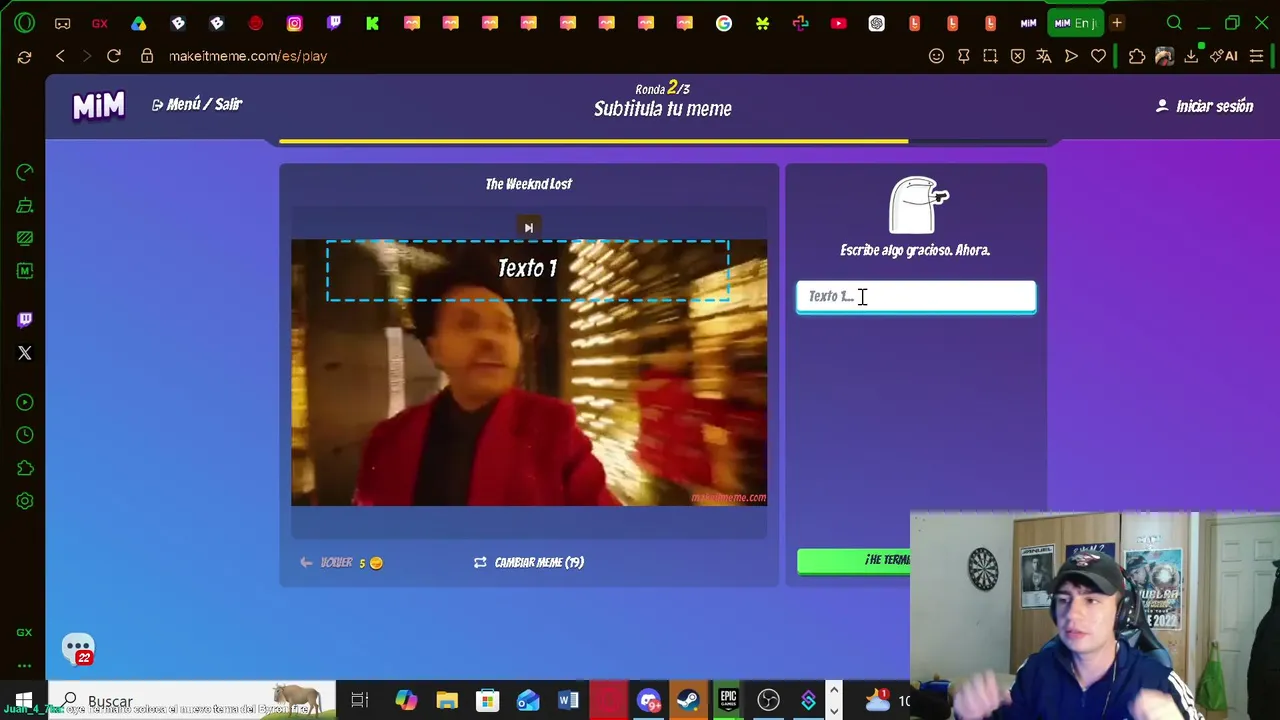Image resolution: width=1280 pixels, height=720 pixels.
Task: Add page to bookmarks heart icon
Action: pyautogui.click(x=1098, y=56)
